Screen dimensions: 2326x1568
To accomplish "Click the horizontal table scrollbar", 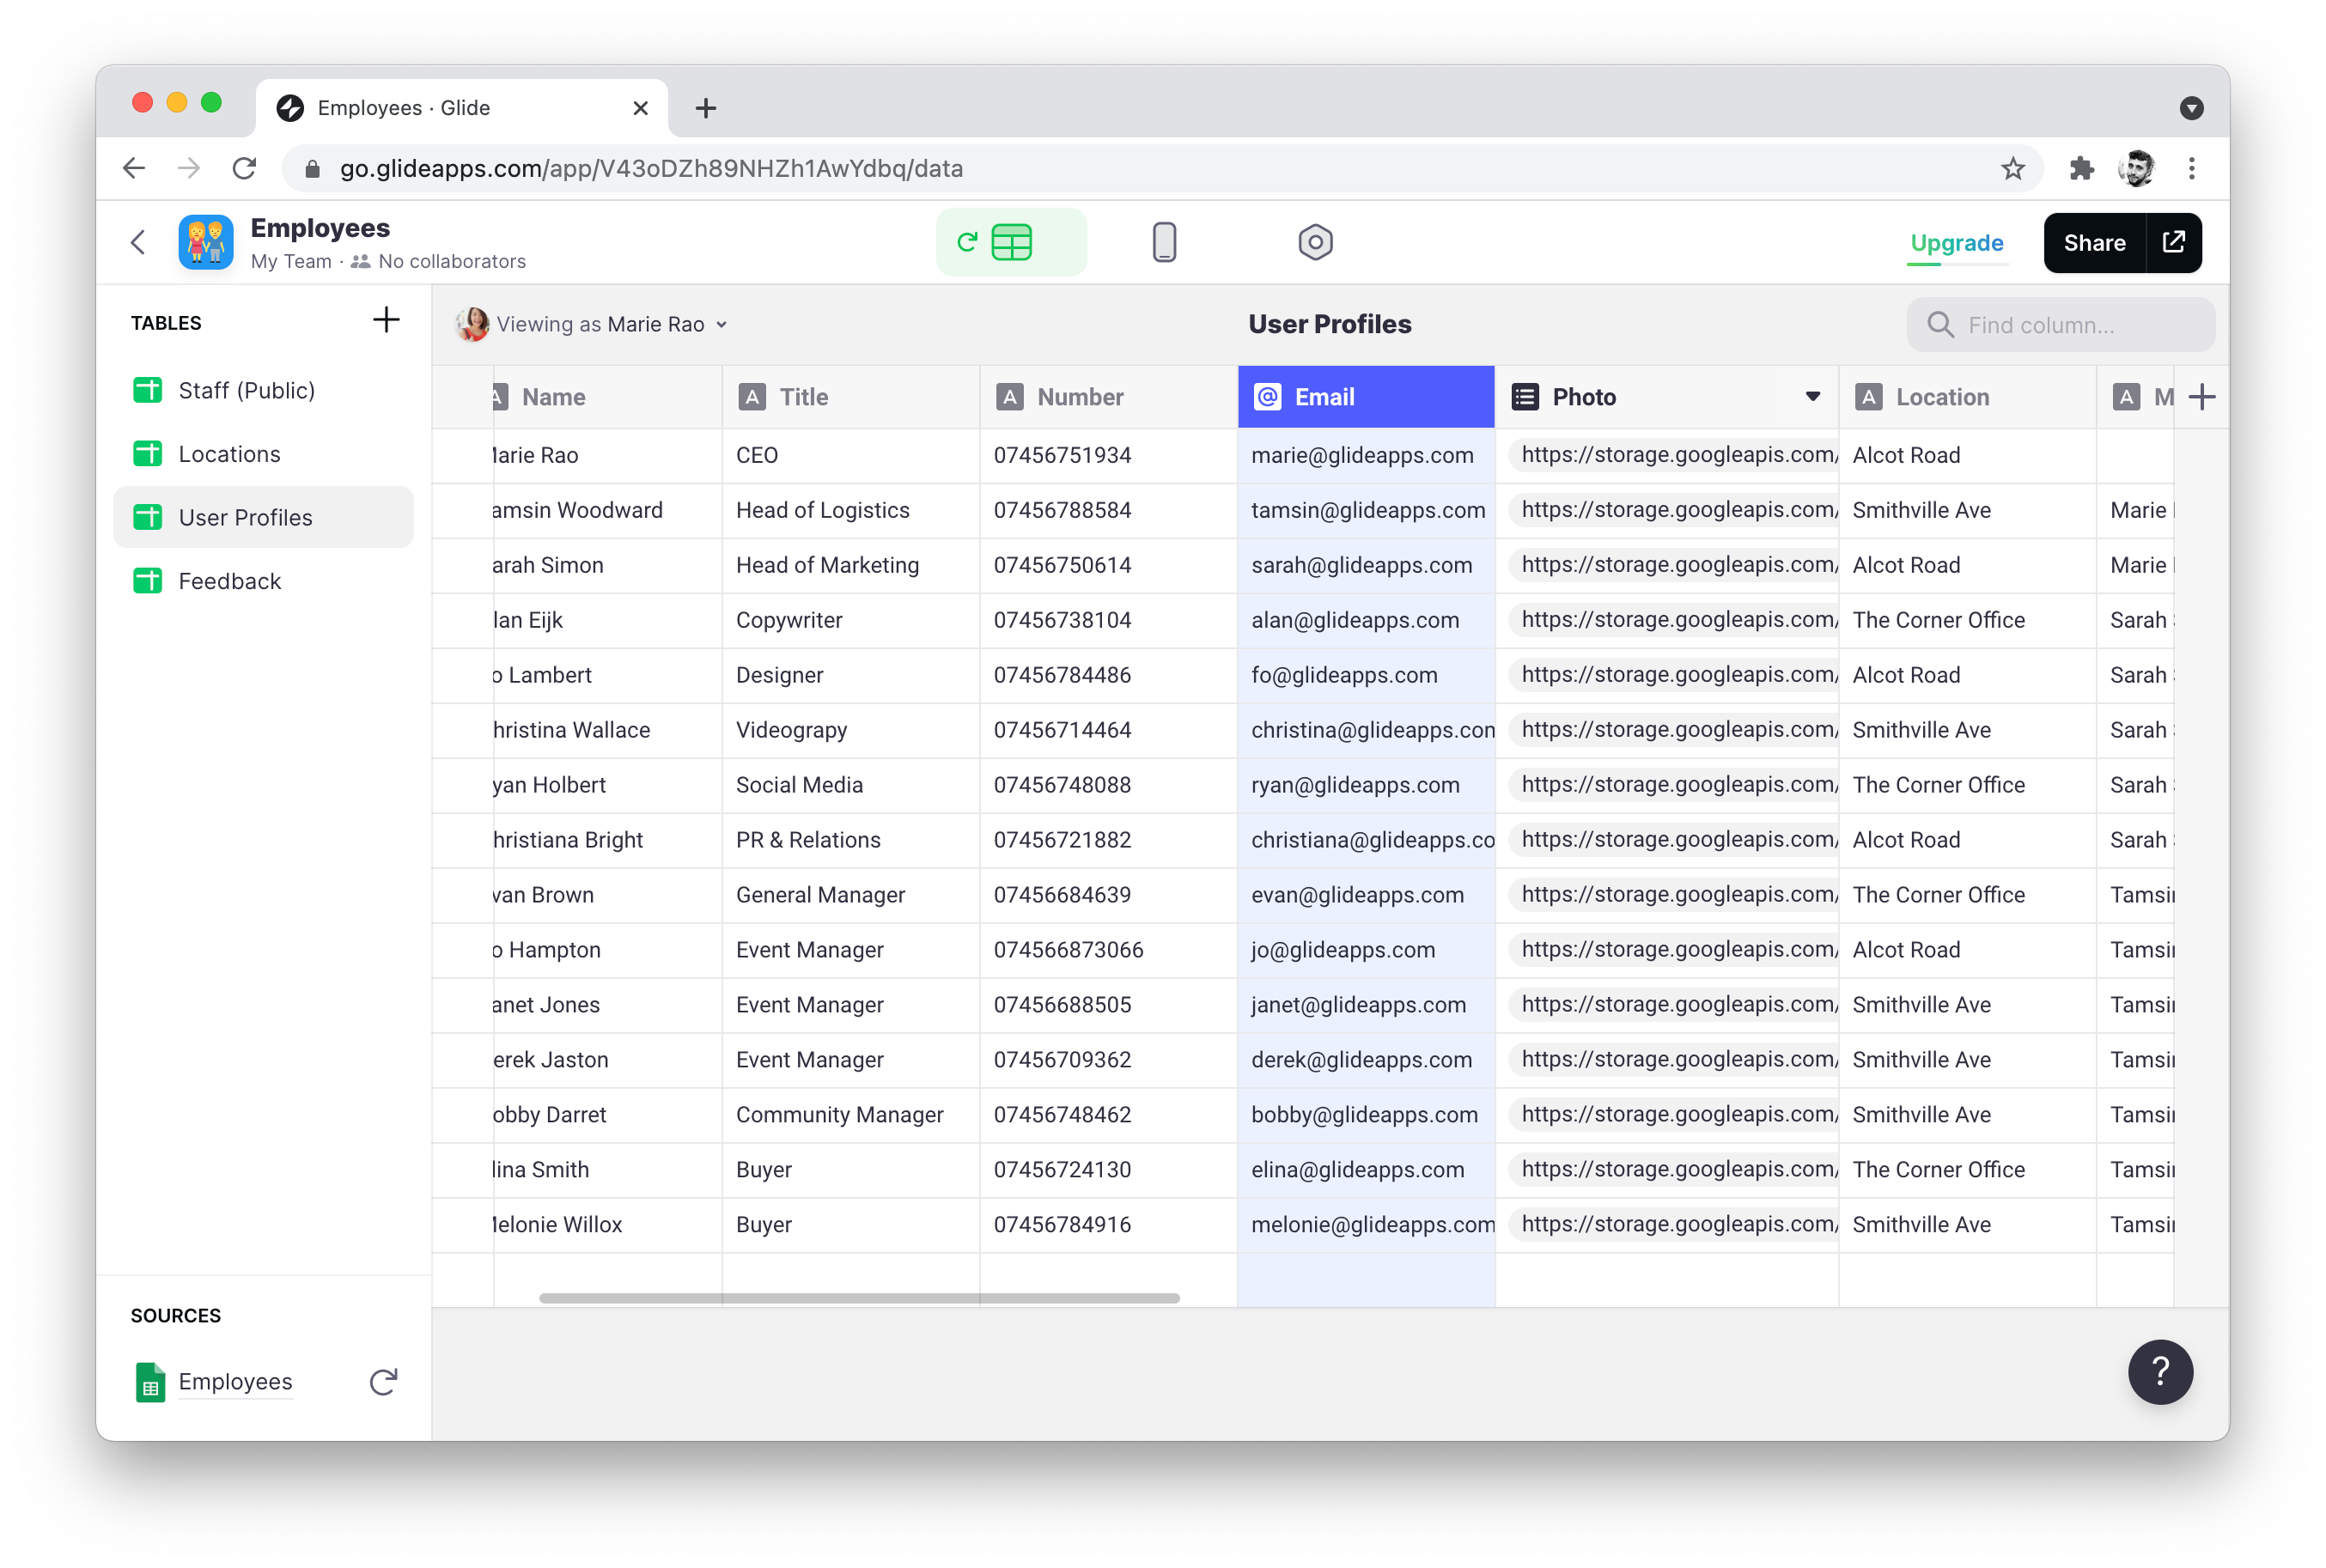I will click(x=858, y=1298).
